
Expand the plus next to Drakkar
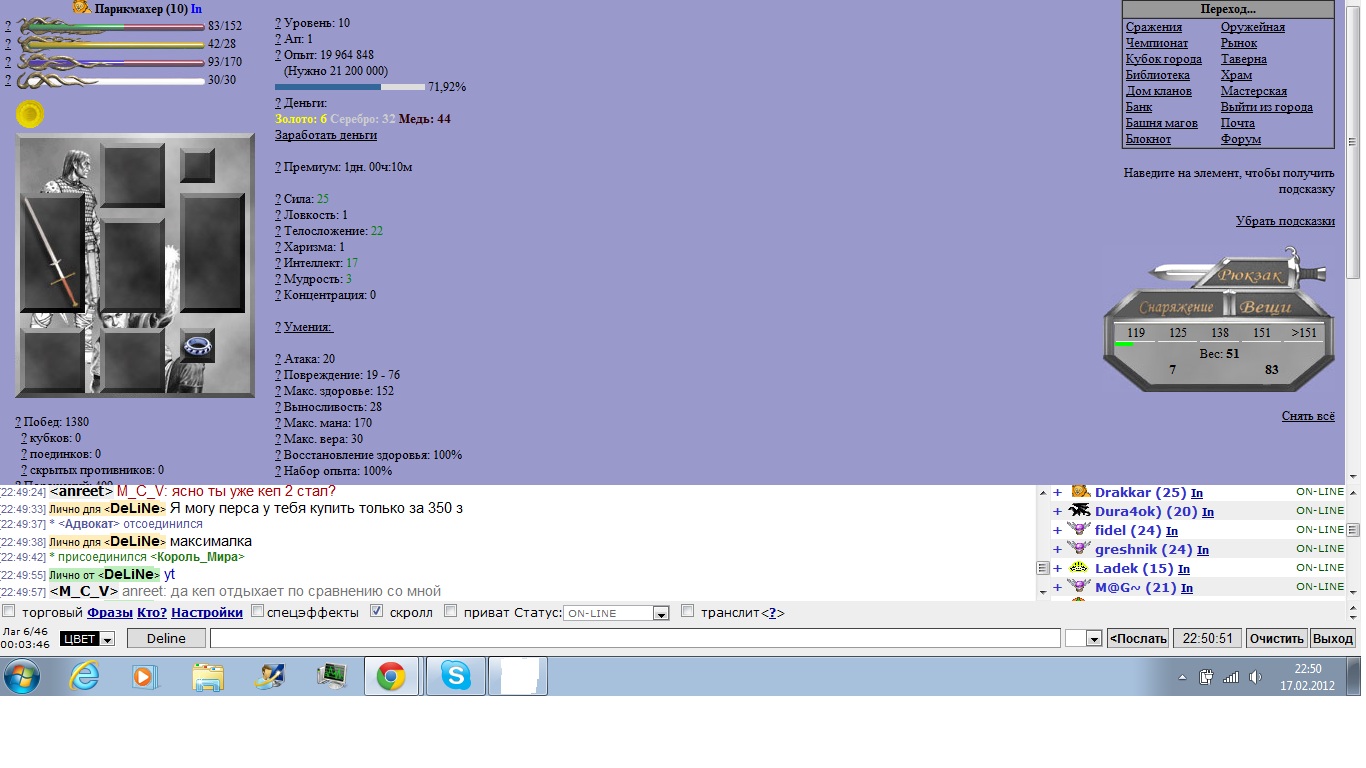(1057, 492)
